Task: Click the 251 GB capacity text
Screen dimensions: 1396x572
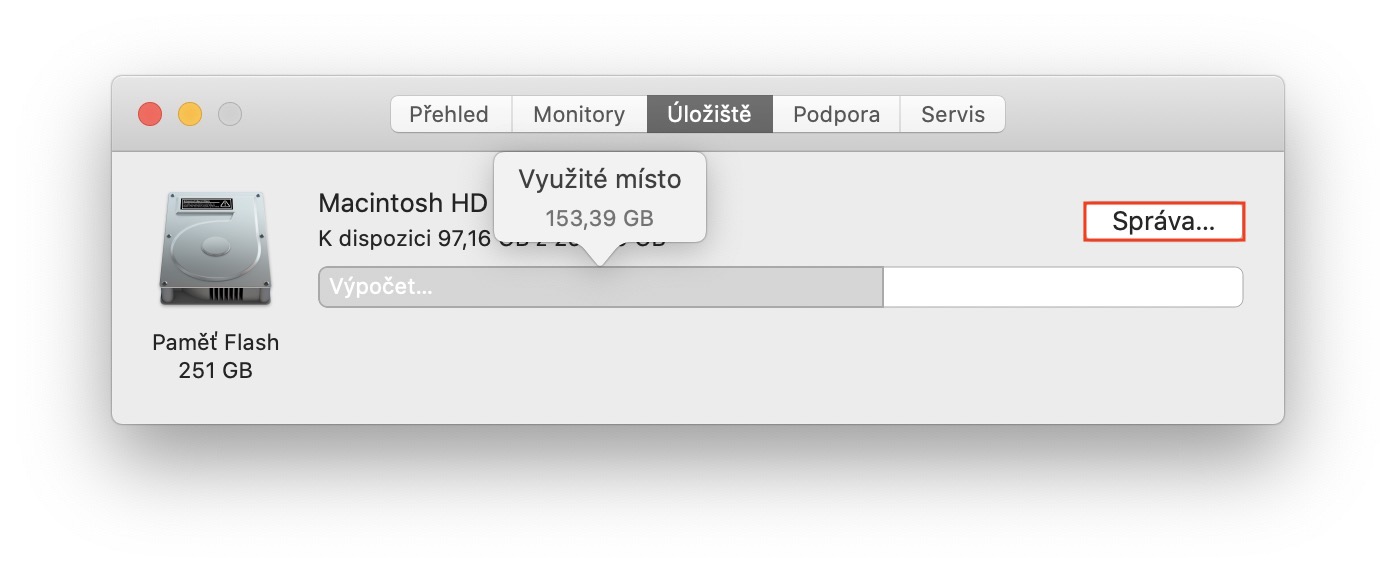Action: click(x=215, y=370)
